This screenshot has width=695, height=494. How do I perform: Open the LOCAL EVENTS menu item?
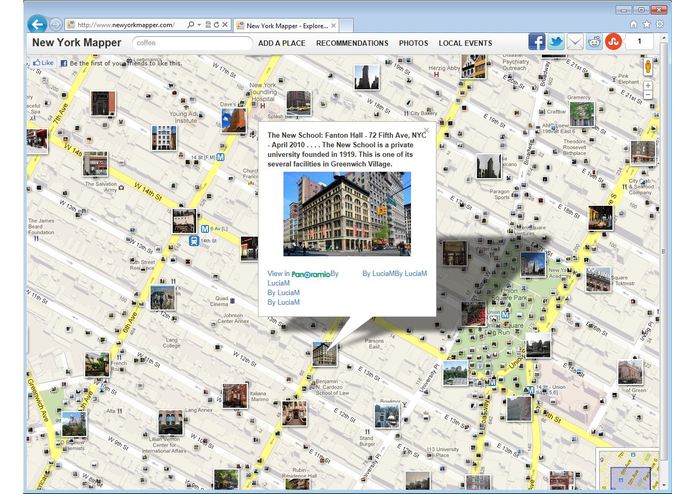pos(465,43)
